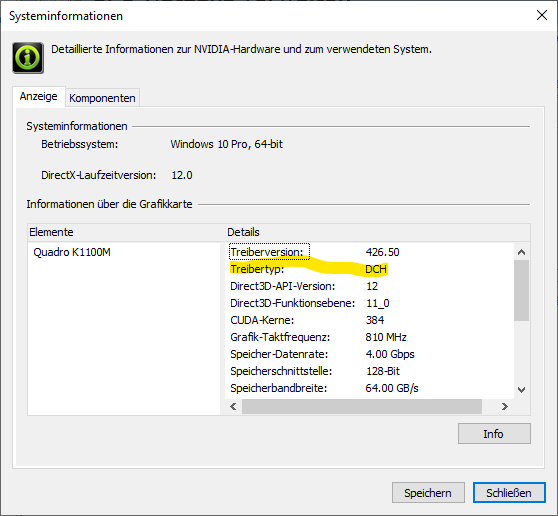
Task: Click the Speichern button
Action: [428, 493]
